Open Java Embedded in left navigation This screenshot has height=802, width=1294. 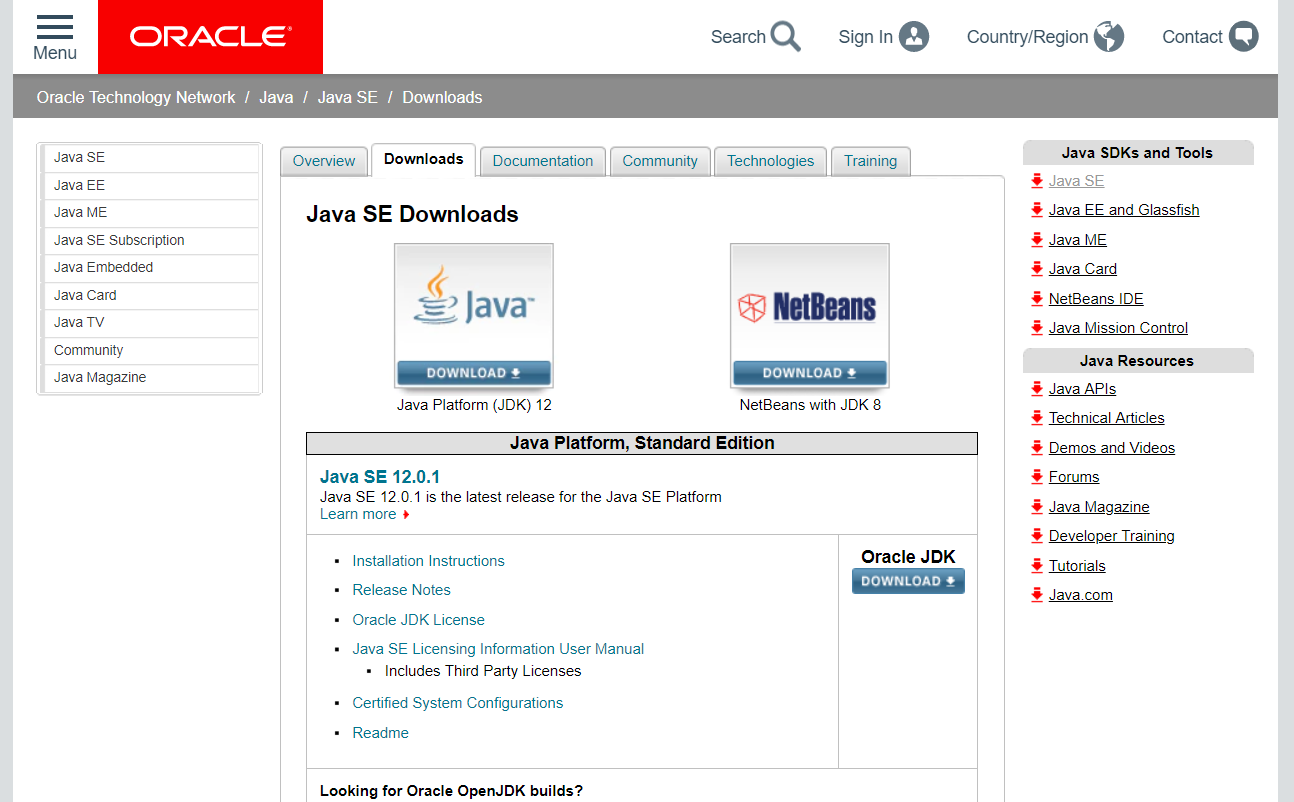click(150, 268)
